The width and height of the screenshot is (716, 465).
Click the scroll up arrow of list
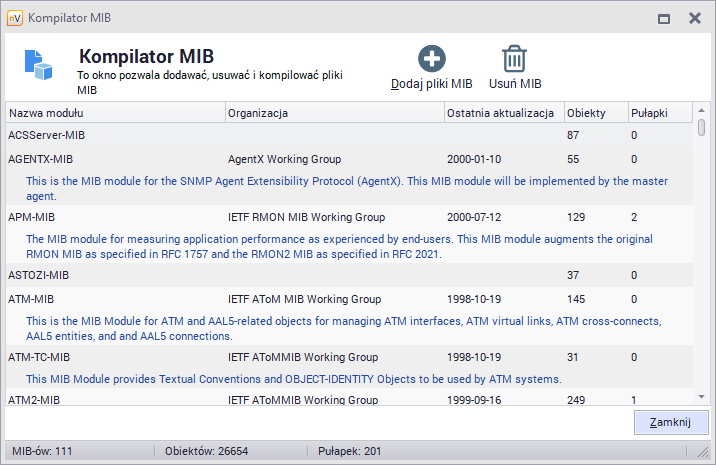tap(701, 111)
